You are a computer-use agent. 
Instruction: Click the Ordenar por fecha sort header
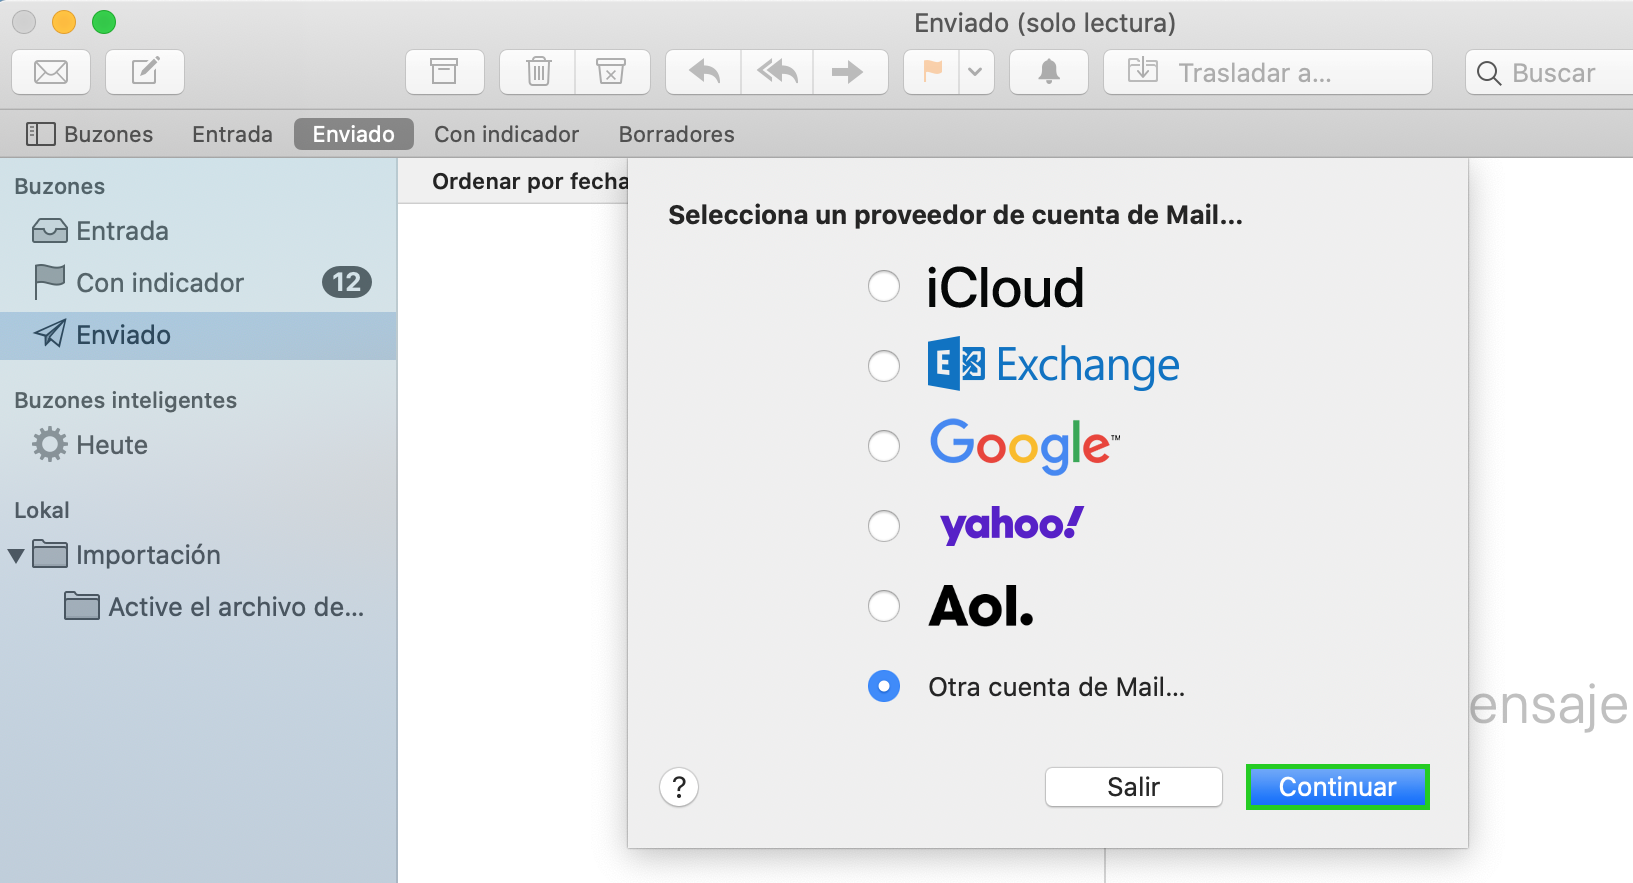(530, 181)
